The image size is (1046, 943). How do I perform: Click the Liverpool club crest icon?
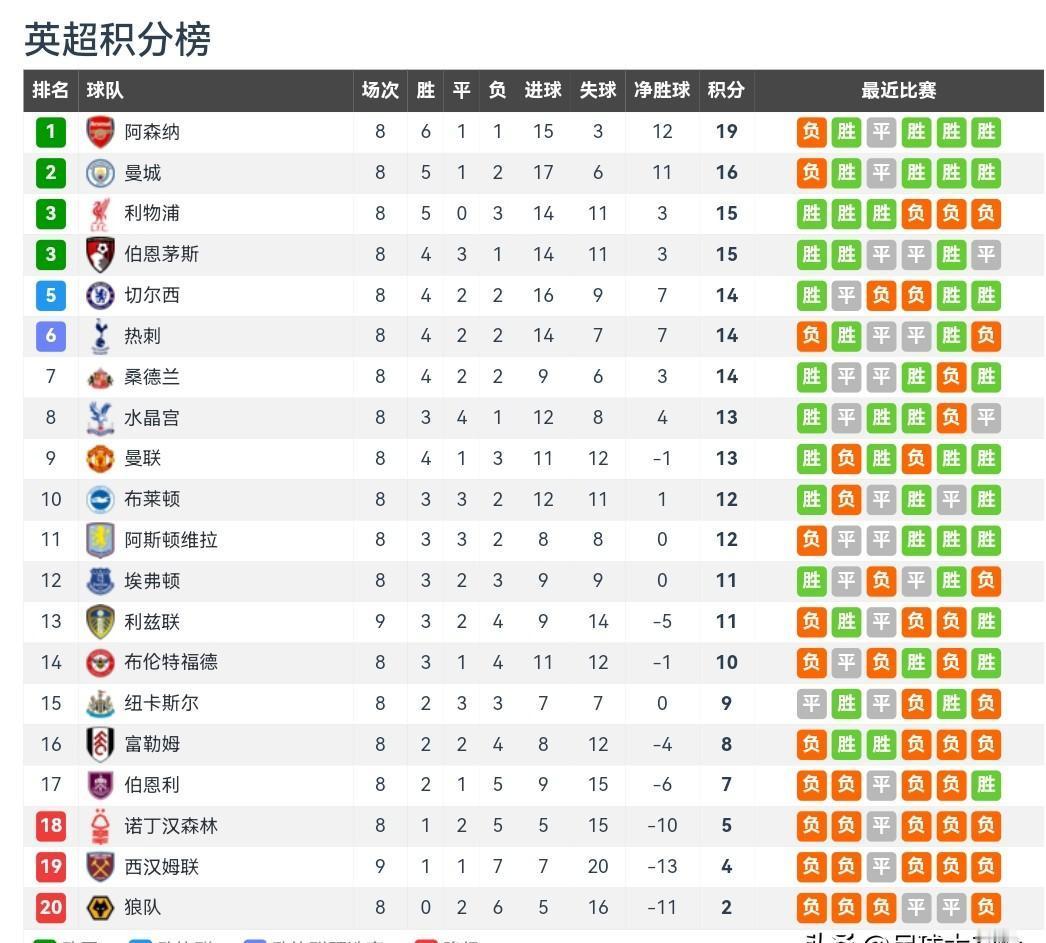pos(100,214)
